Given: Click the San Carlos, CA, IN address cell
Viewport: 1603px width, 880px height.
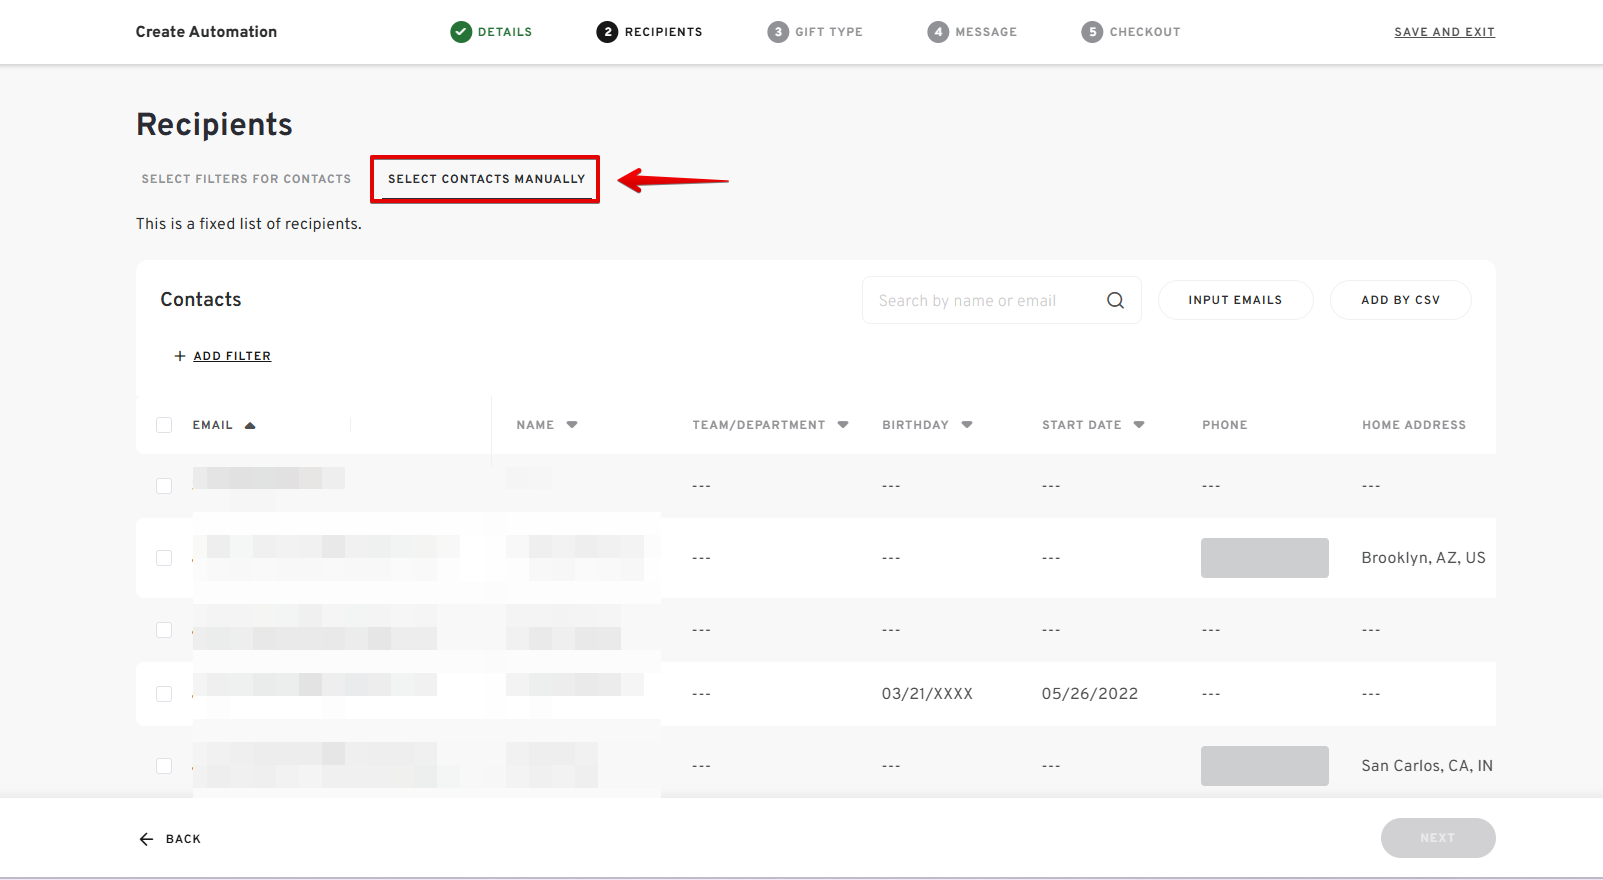Looking at the screenshot, I should (1427, 766).
